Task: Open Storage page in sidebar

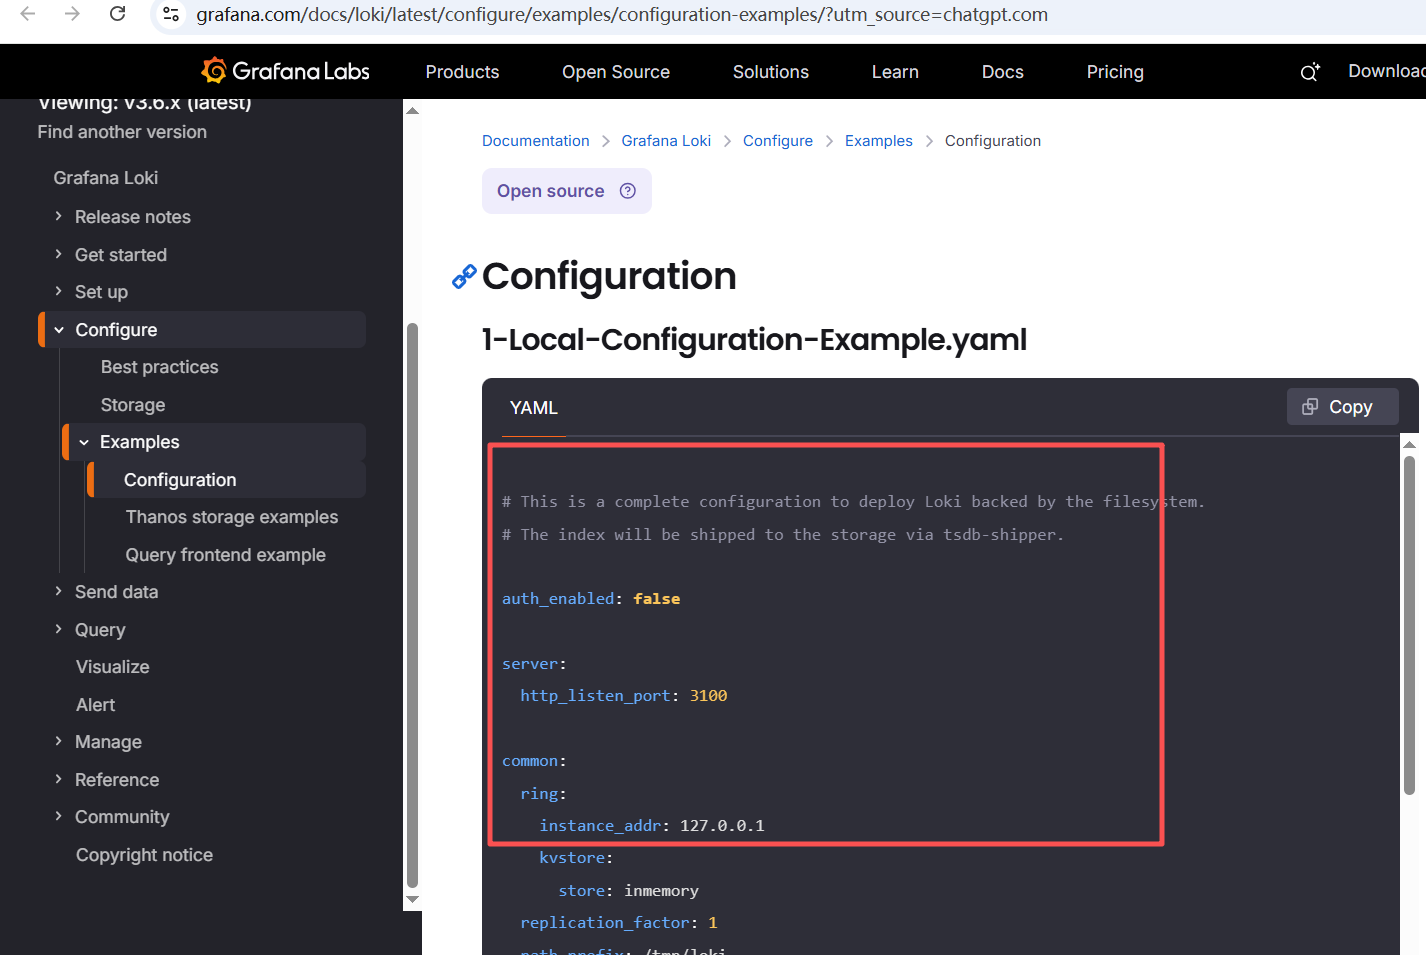Action: (x=133, y=405)
